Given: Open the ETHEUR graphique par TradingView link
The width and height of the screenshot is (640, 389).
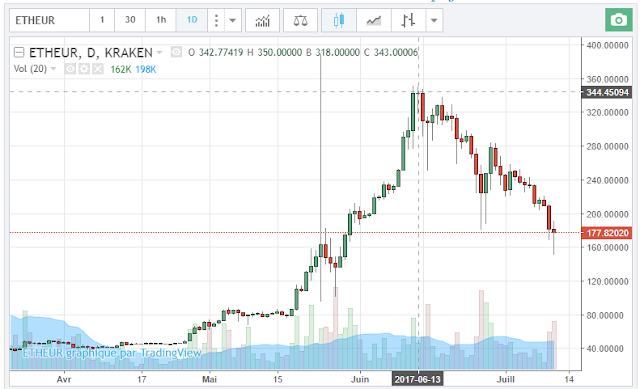Looking at the screenshot, I should pyautogui.click(x=112, y=353).
